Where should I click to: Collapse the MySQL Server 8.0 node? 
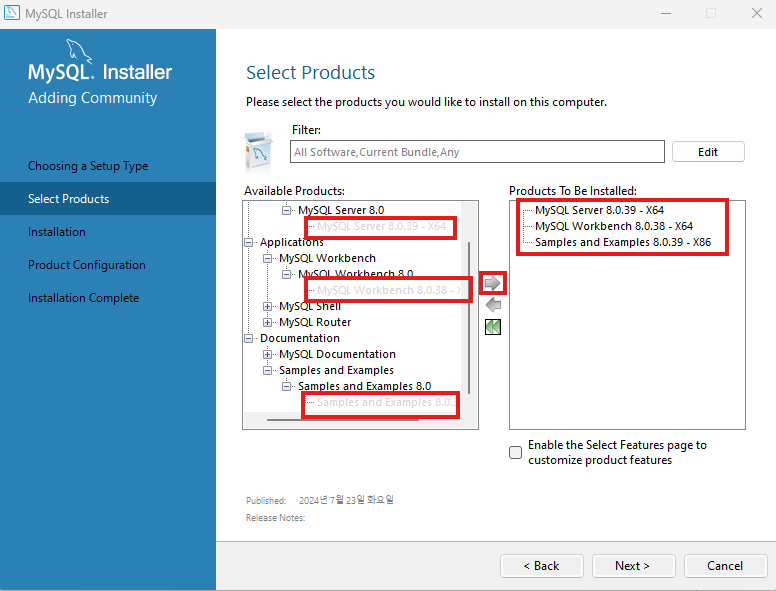coord(286,210)
